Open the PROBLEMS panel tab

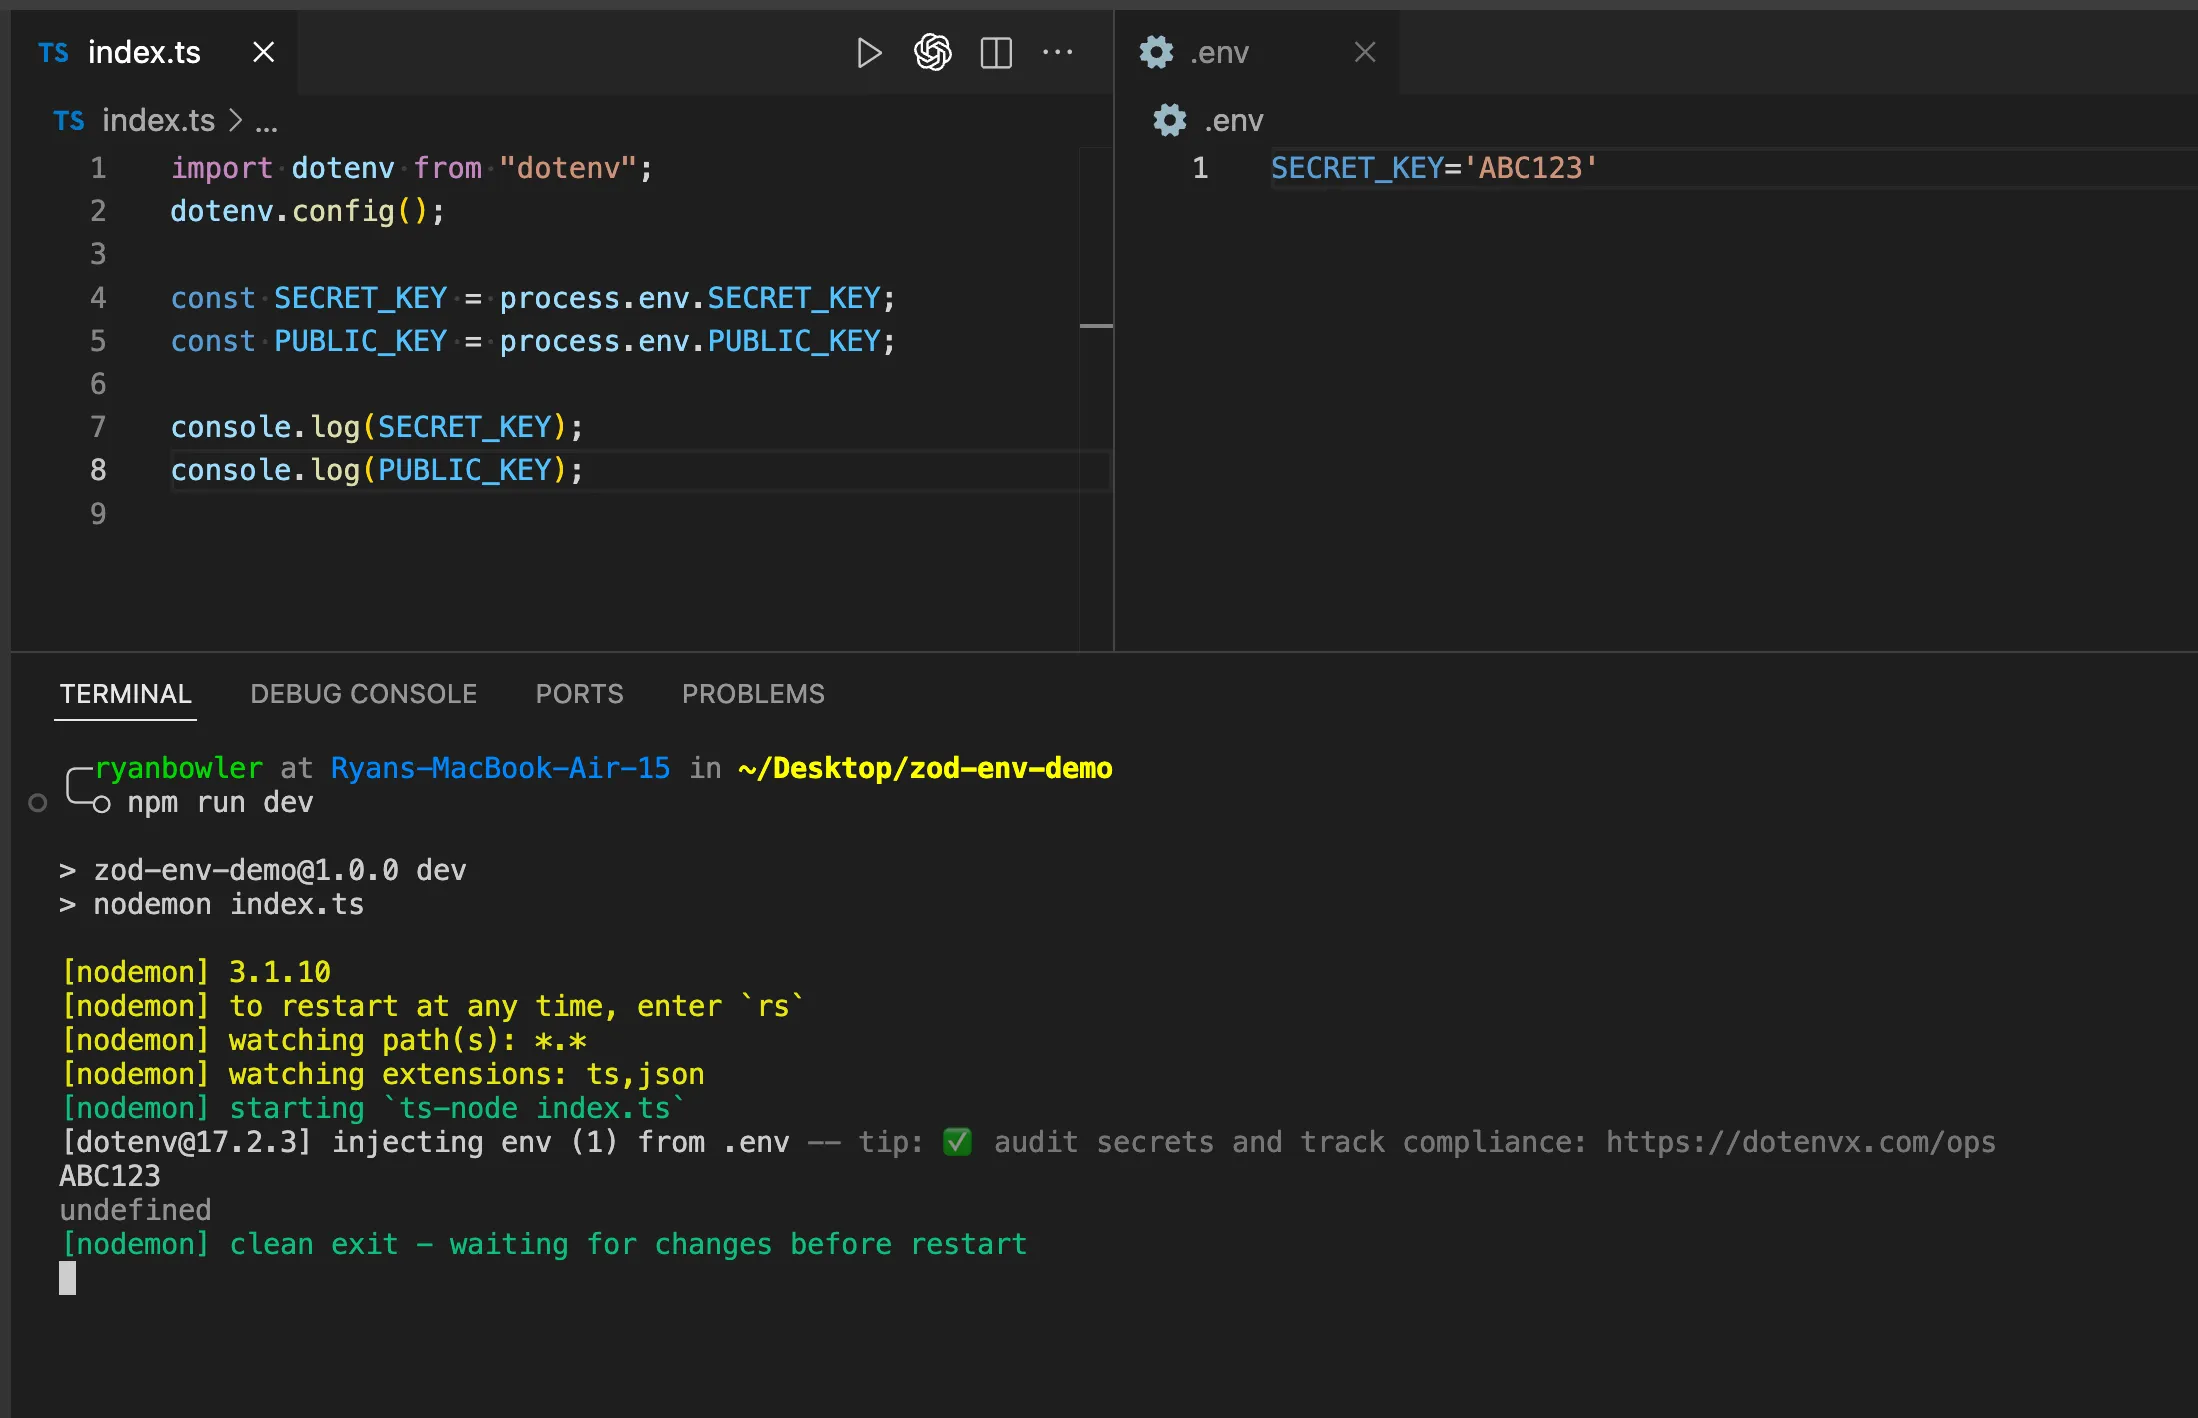pos(753,694)
